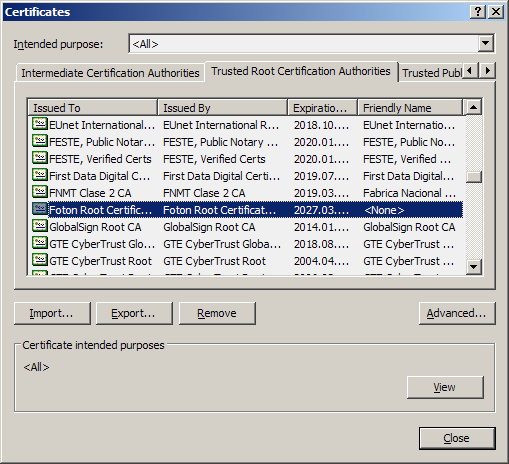
Task: Select the First Data Digital C... entry
Action: 99,176
